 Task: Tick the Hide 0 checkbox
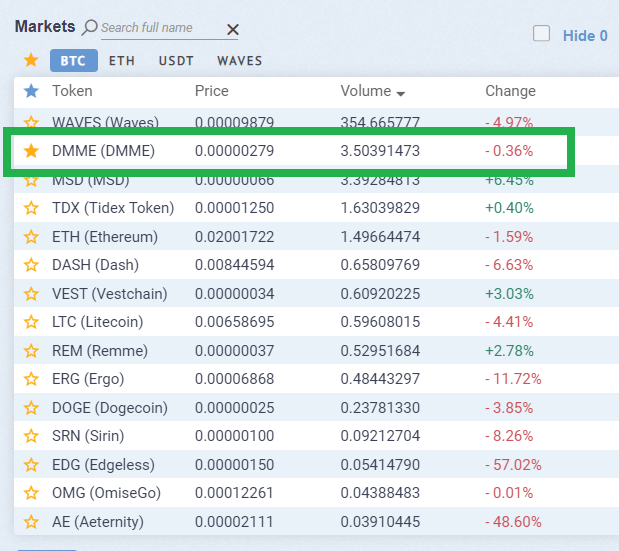pyautogui.click(x=541, y=34)
